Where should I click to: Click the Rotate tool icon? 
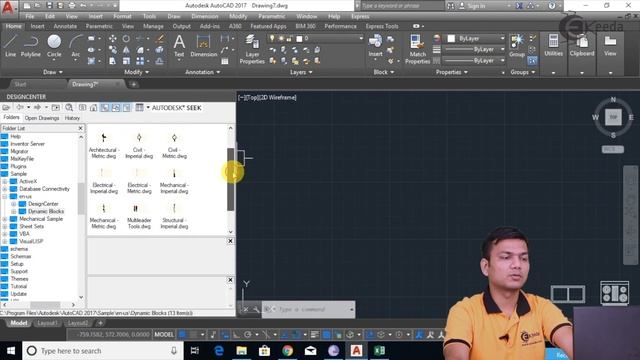point(126,38)
